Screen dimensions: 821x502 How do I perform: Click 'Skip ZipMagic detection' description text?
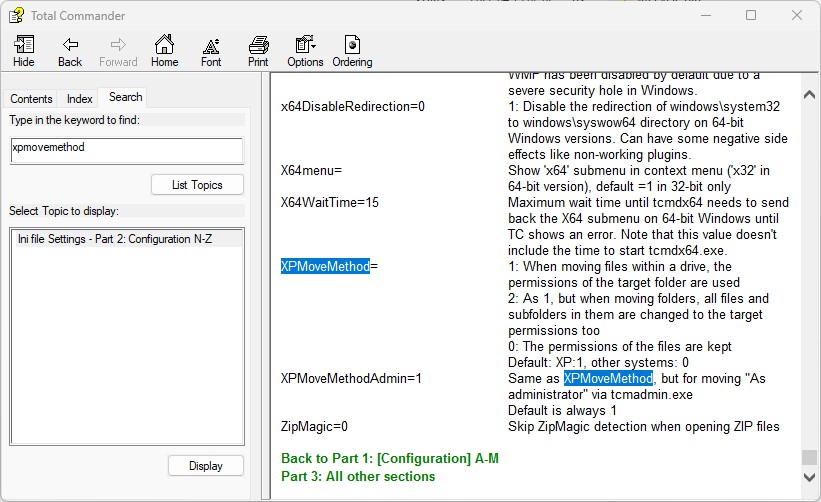click(x=644, y=427)
